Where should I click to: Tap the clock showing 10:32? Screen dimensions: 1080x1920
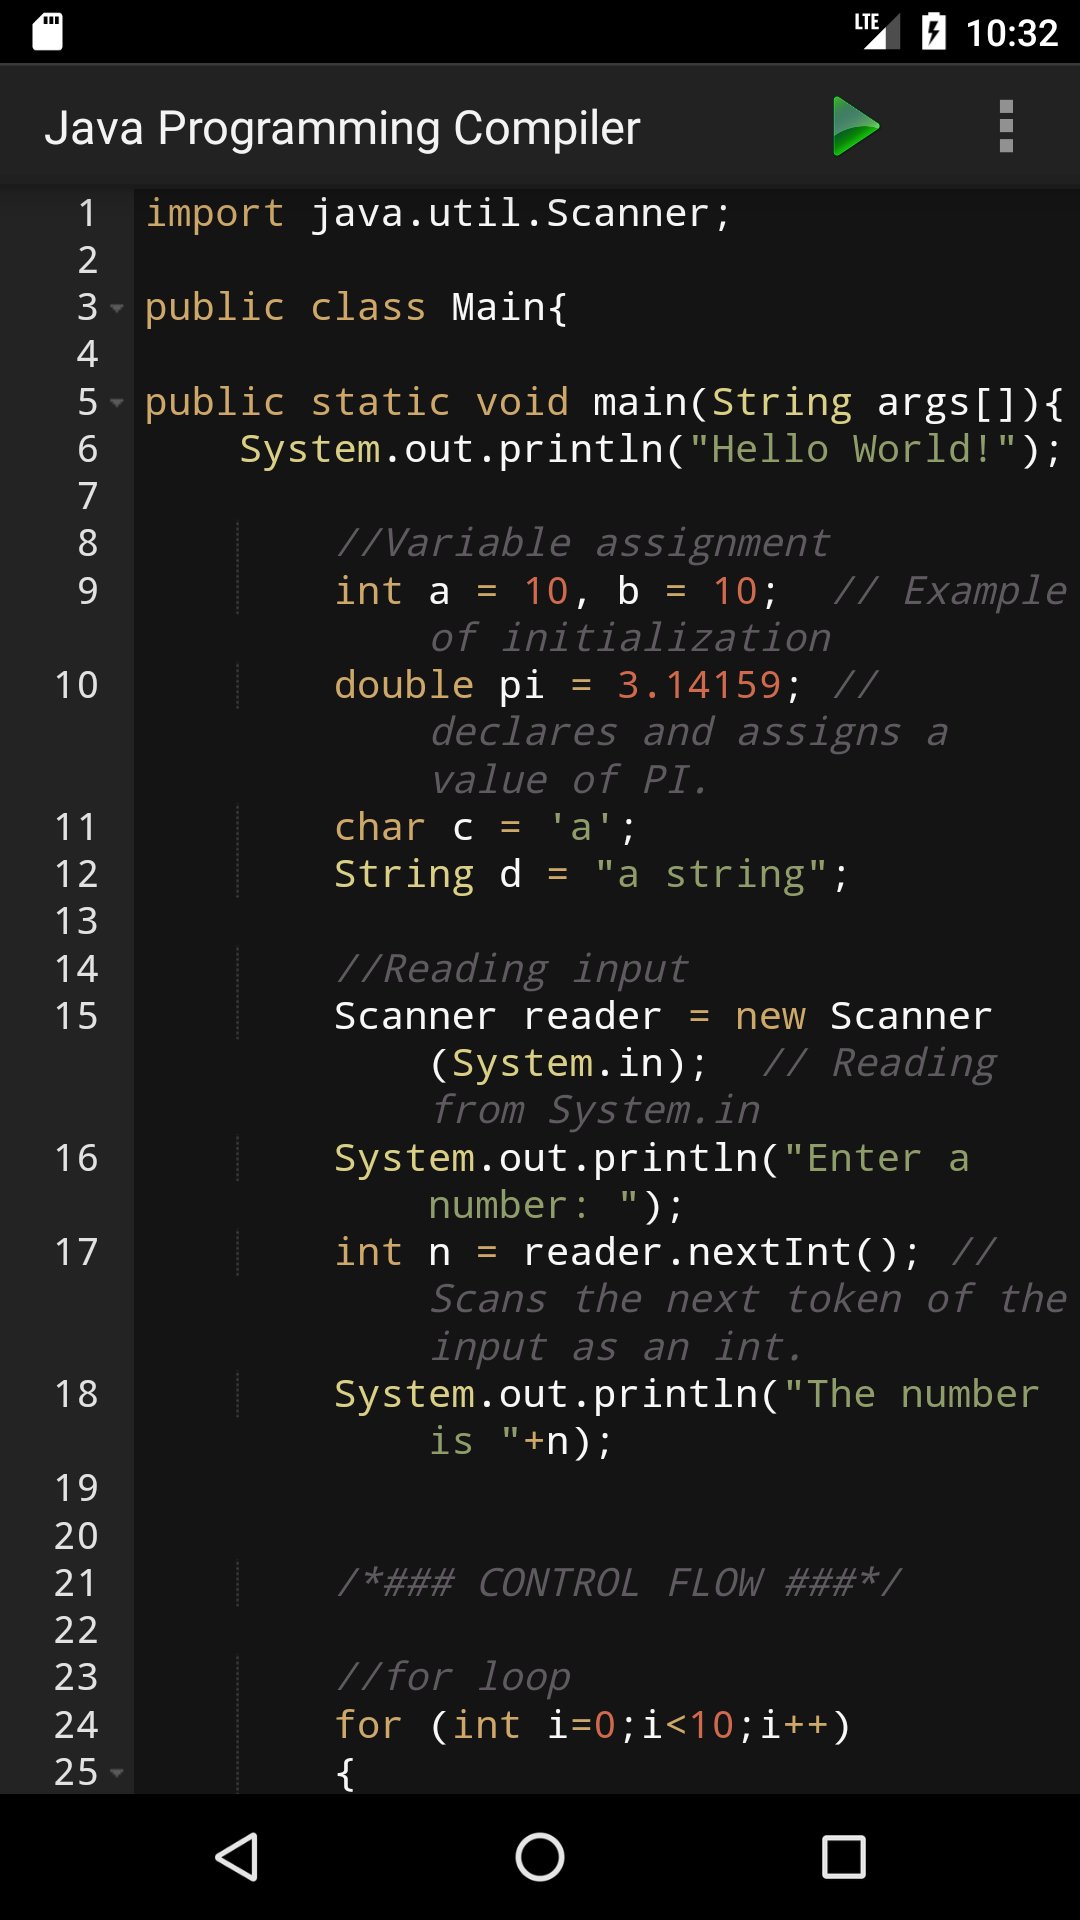pyautogui.click(x=1011, y=33)
